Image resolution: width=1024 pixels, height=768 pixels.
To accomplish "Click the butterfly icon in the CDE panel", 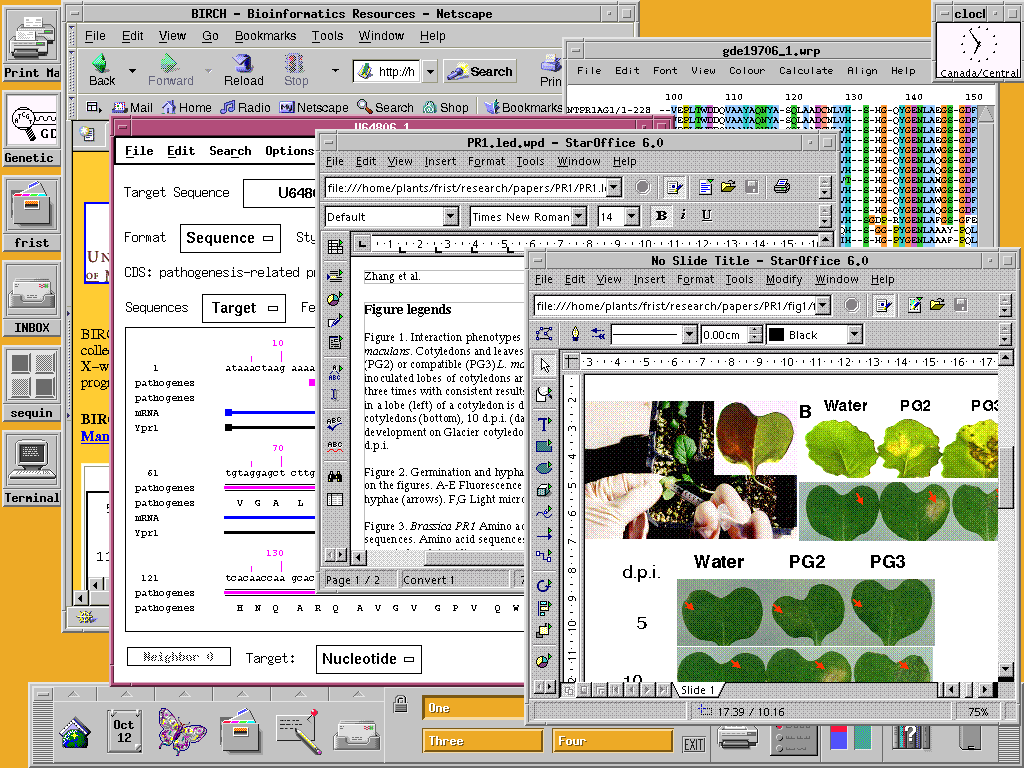I will point(182,731).
